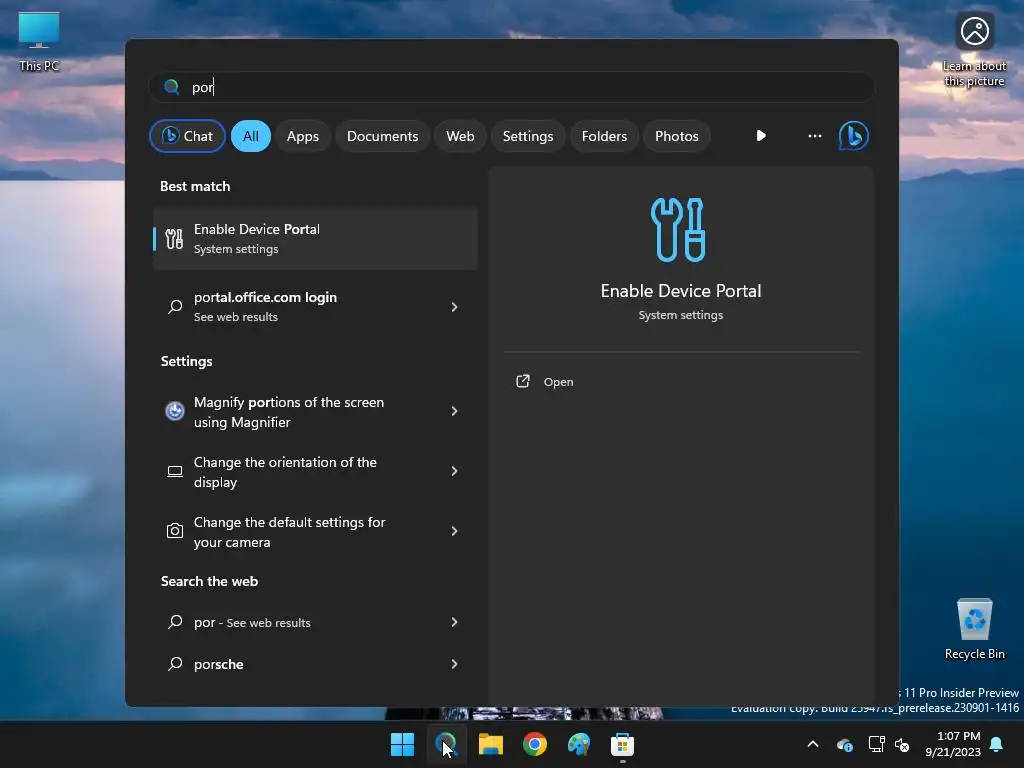Screen dimensions: 1024x768
Task: Open the clock and date in taskbar
Action: point(953,744)
